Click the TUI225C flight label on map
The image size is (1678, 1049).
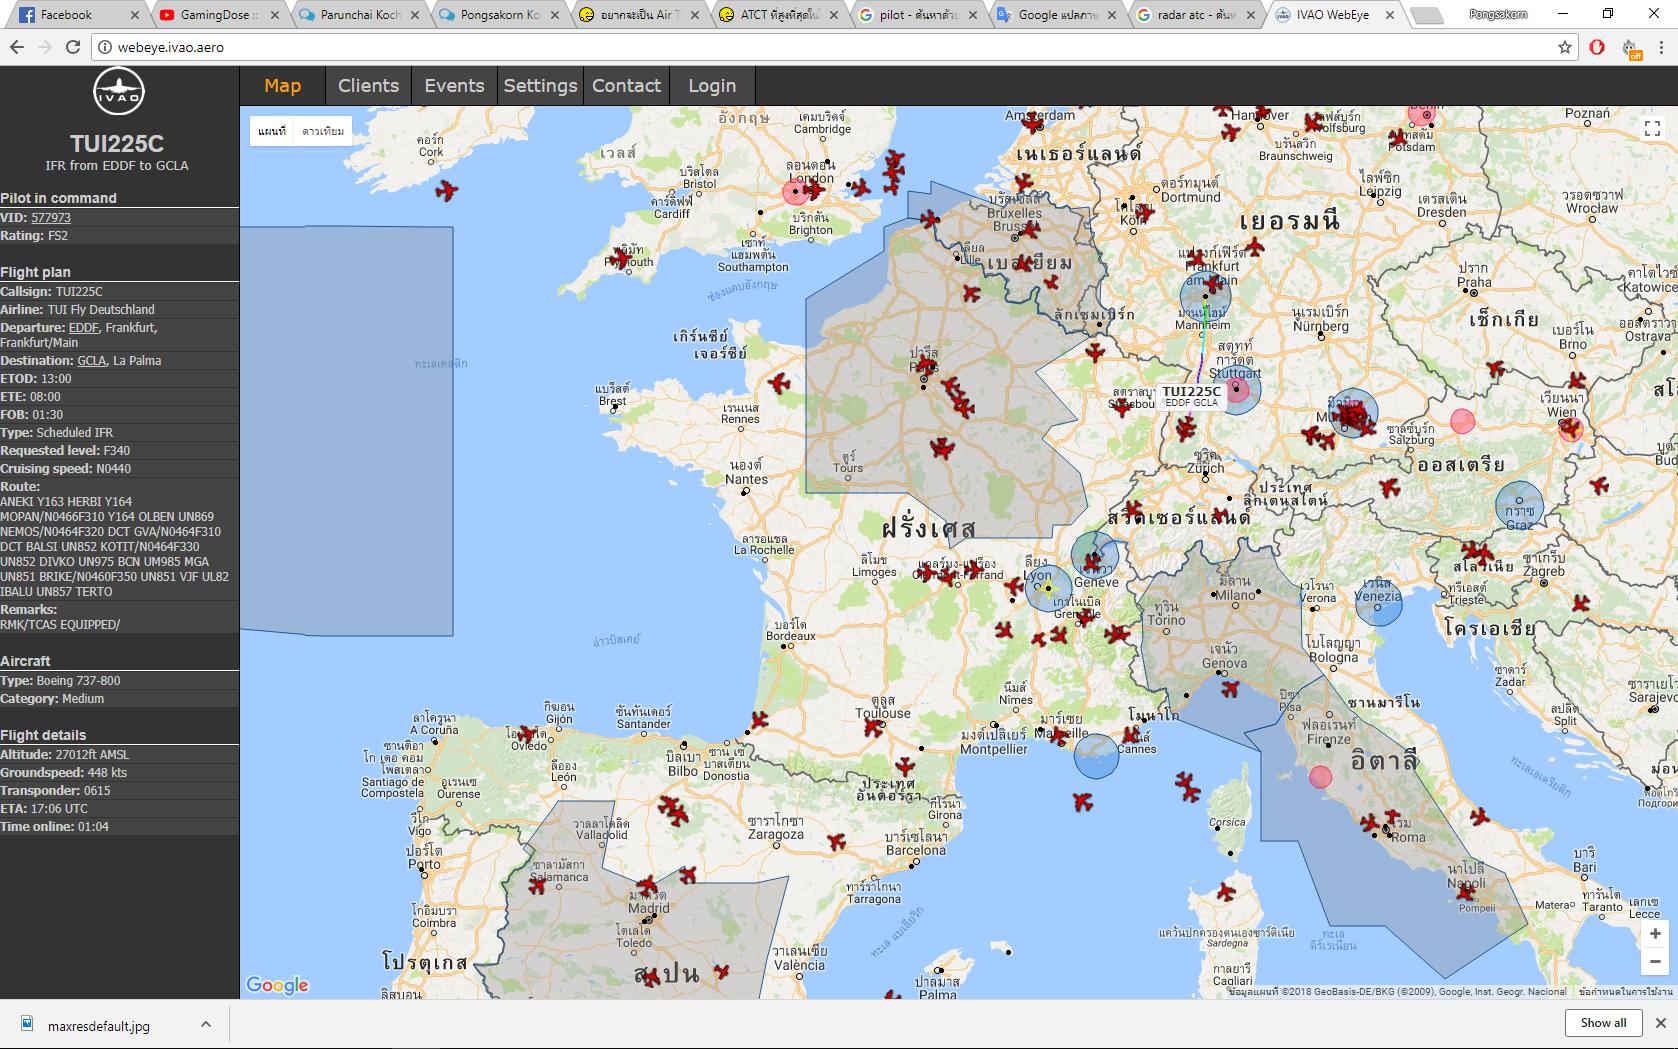pos(1192,396)
